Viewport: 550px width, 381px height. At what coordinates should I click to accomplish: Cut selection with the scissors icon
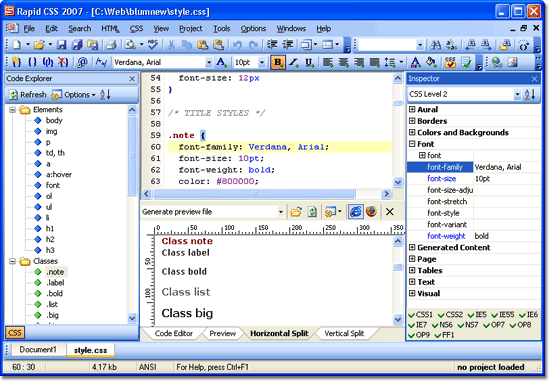(x=171, y=45)
